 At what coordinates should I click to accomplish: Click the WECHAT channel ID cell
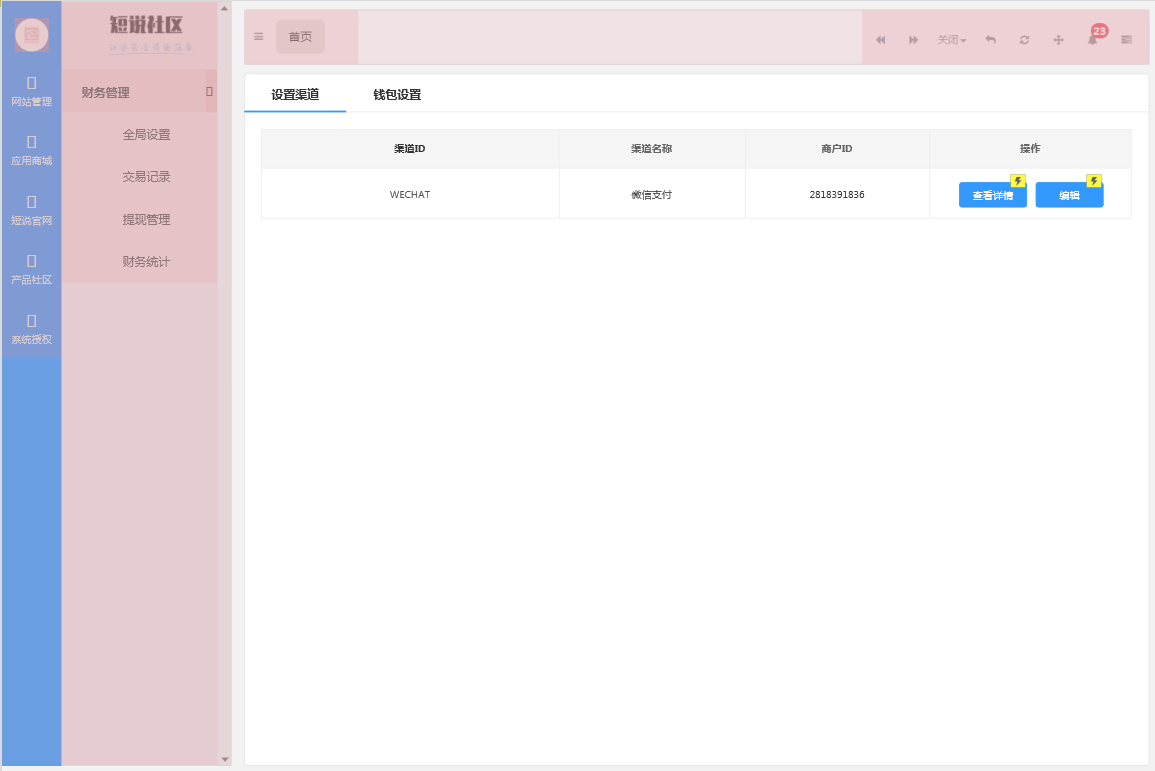410,194
